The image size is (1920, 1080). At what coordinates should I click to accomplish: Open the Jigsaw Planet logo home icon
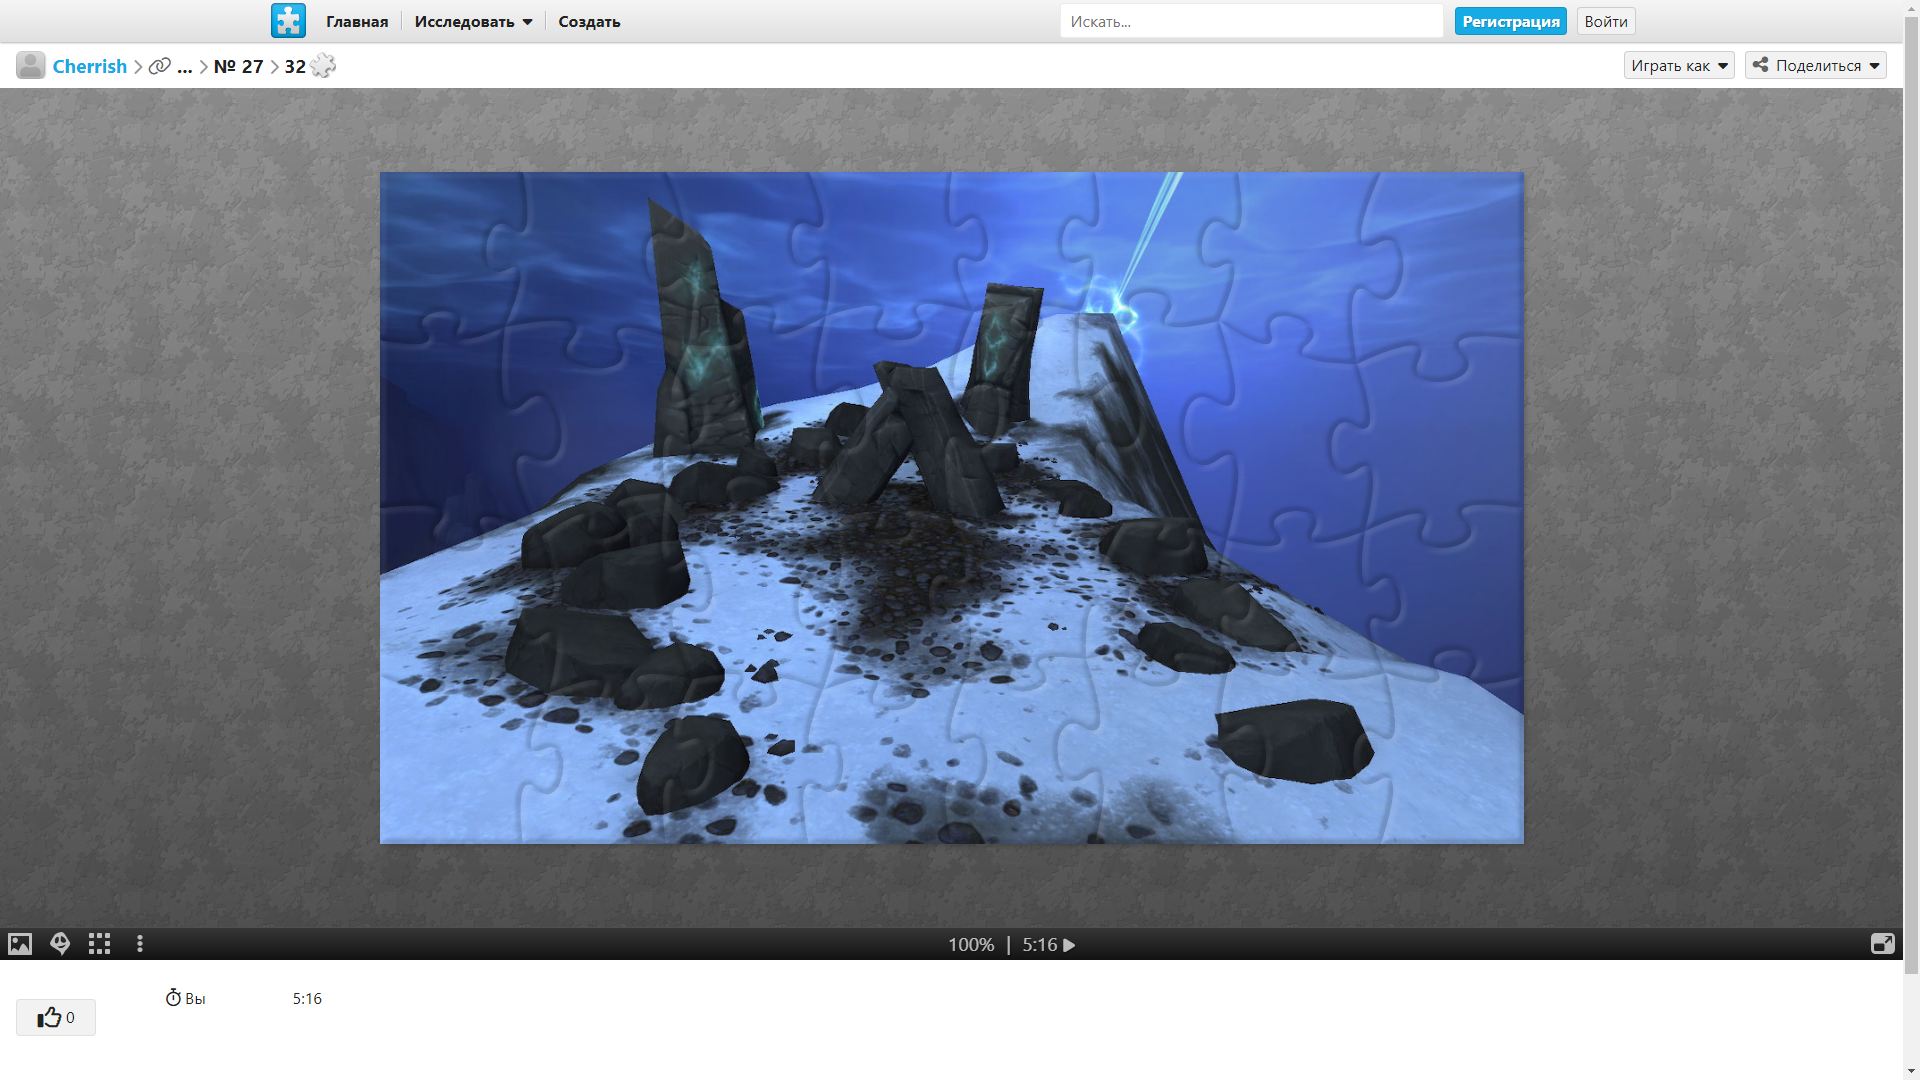point(288,21)
